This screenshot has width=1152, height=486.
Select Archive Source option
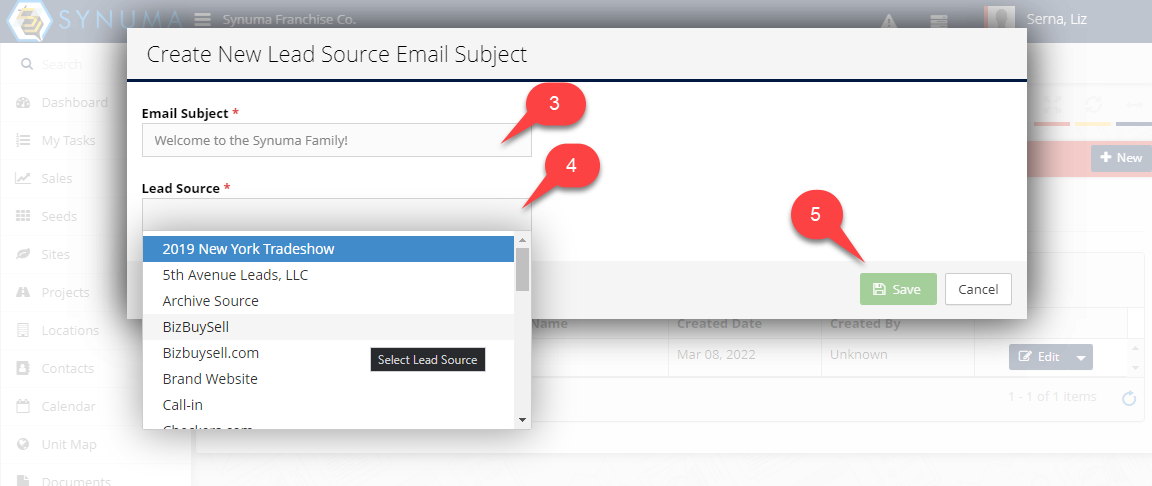(328, 301)
